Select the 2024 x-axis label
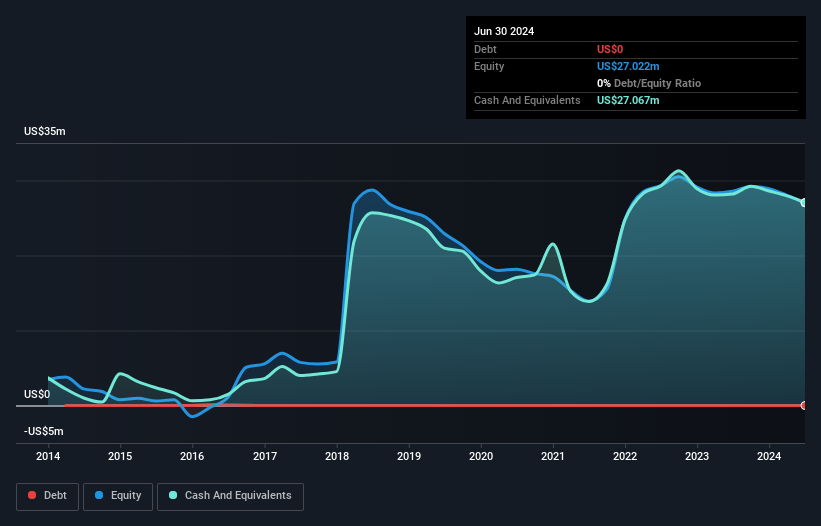Viewport: 821px width, 526px height. point(769,456)
